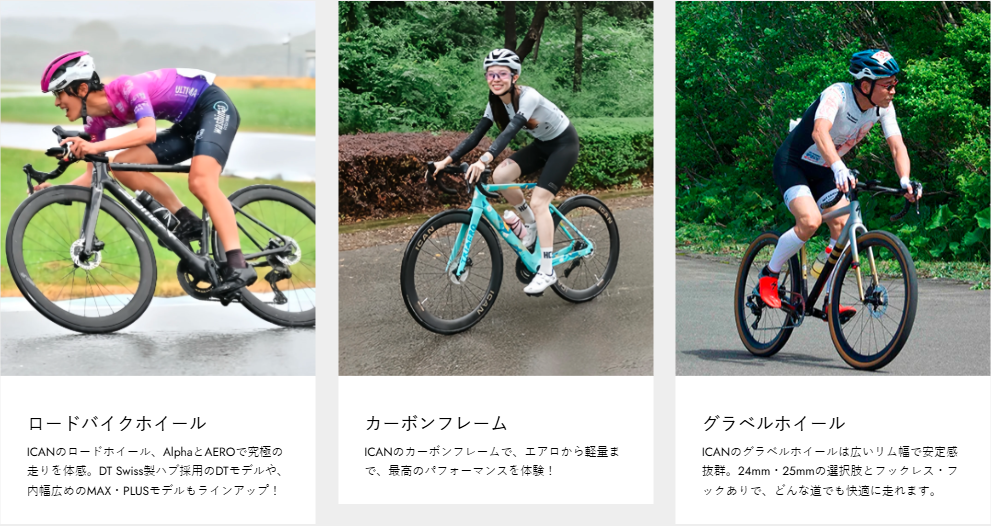Screen dimensions: 991x526
Task: Click the front ICAN wheel on teal bike
Action: [x=451, y=271]
